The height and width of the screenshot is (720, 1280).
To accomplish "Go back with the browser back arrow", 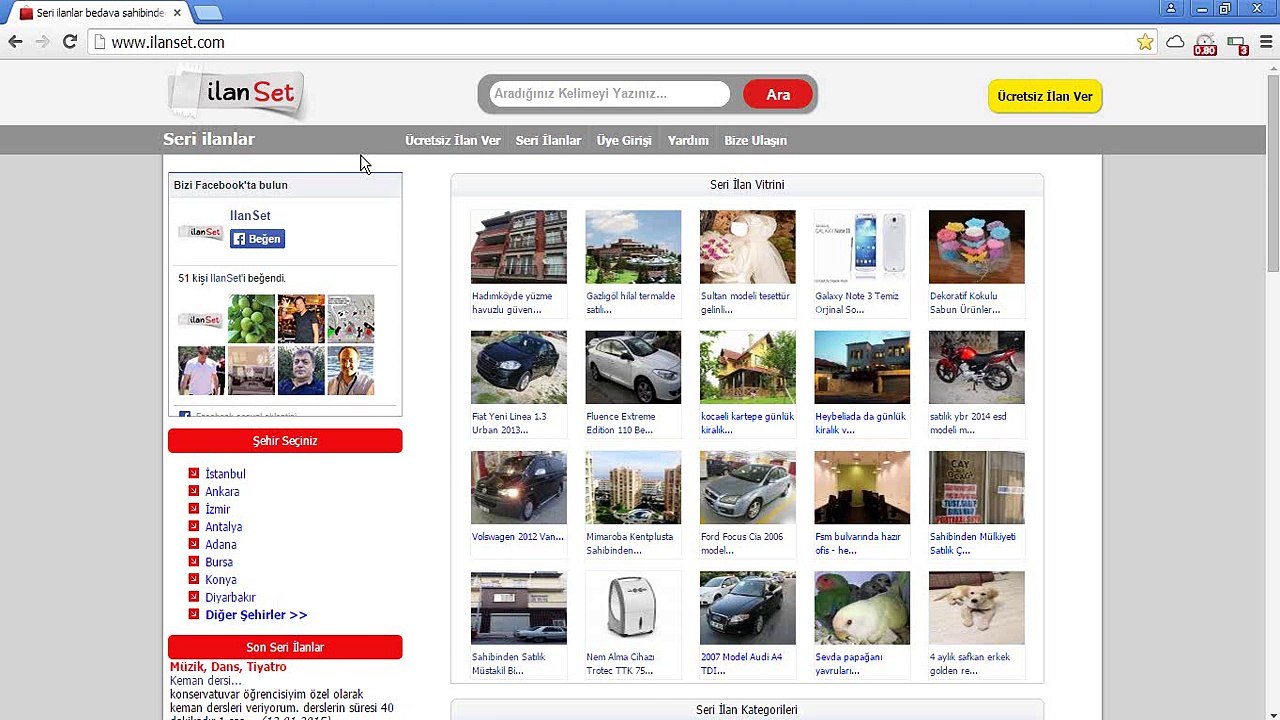I will click(x=15, y=42).
